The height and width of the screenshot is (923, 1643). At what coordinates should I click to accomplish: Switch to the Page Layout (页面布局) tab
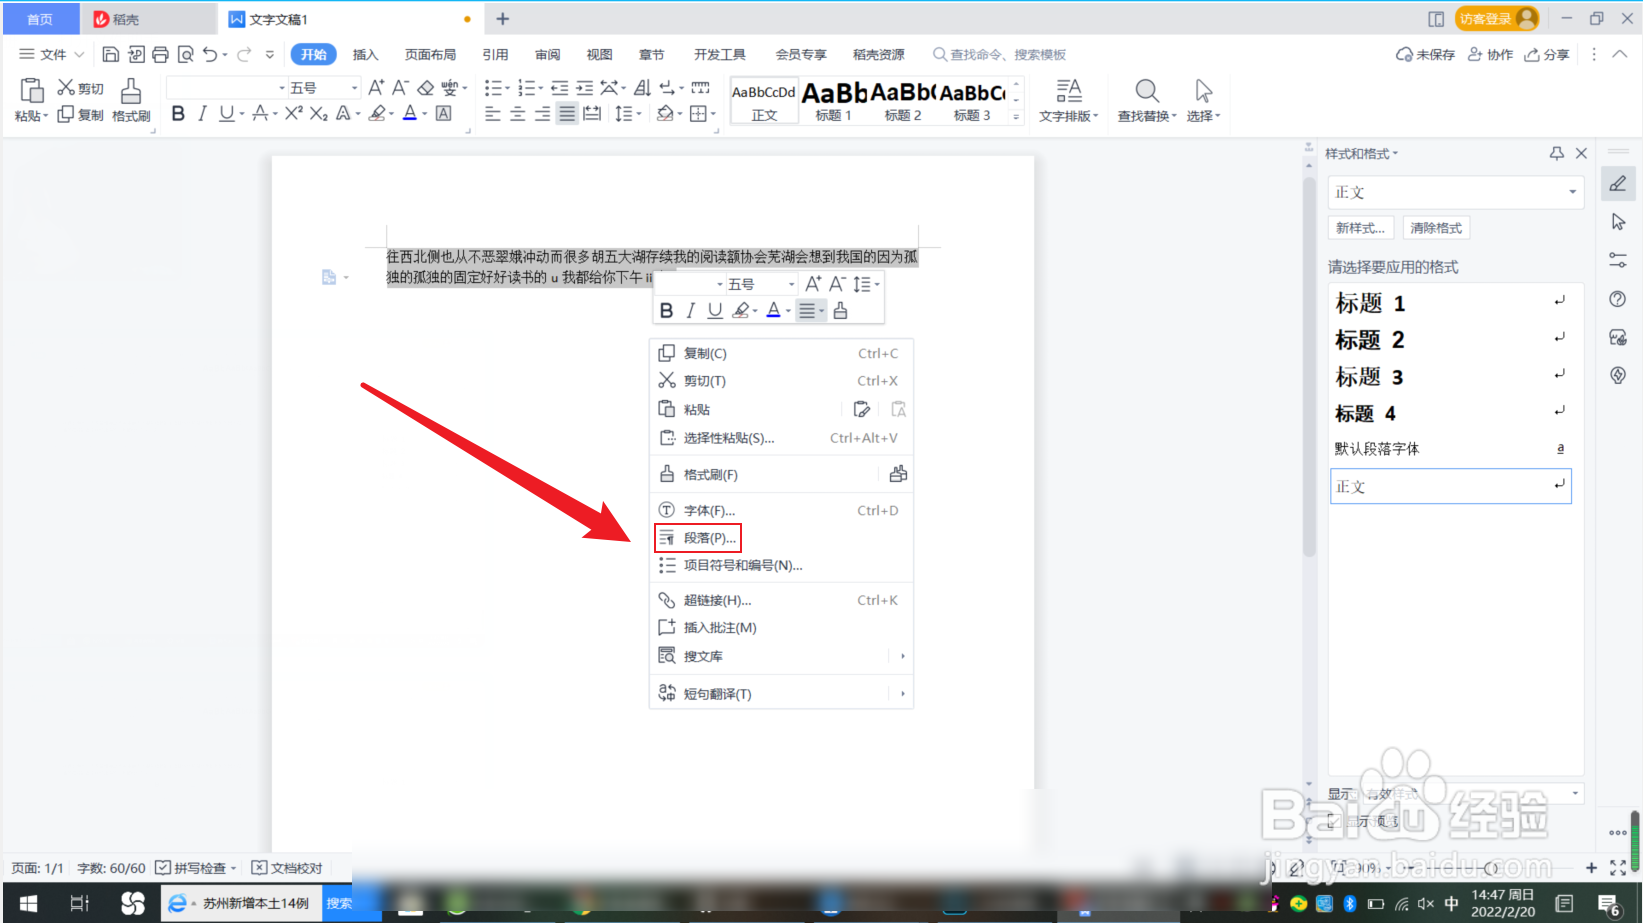(x=430, y=54)
